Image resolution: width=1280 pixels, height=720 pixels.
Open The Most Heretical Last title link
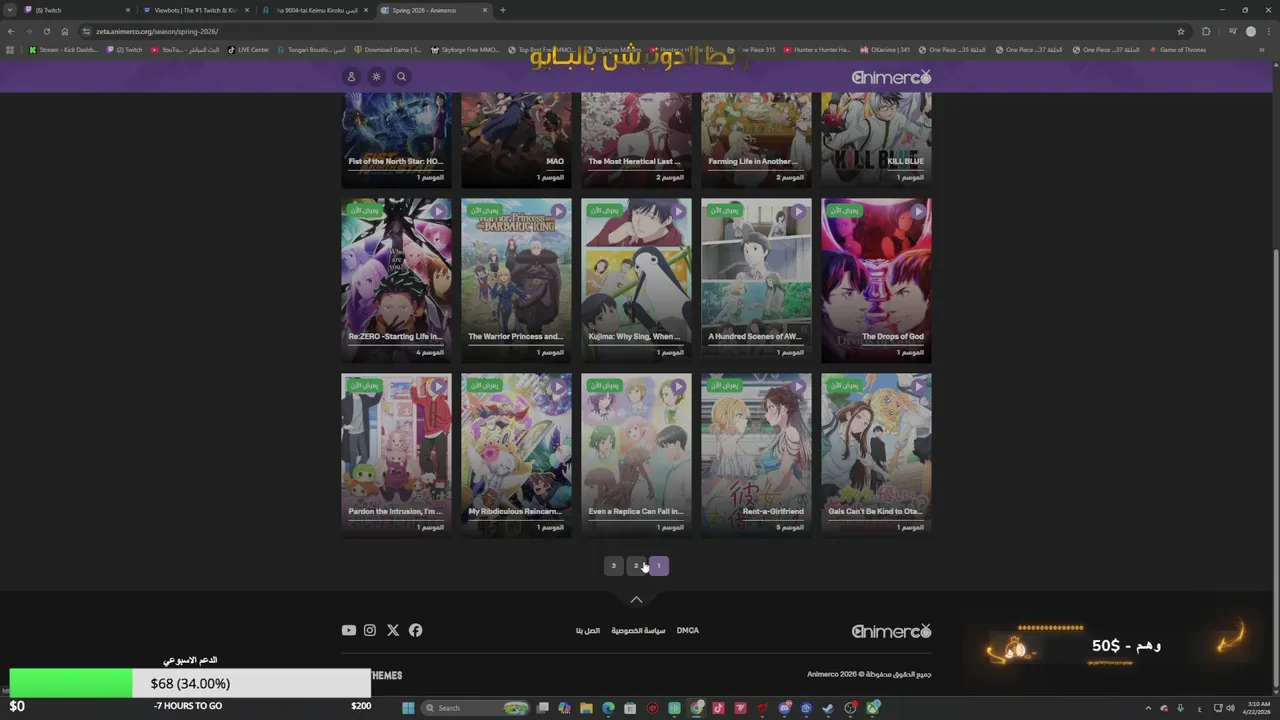(634, 161)
